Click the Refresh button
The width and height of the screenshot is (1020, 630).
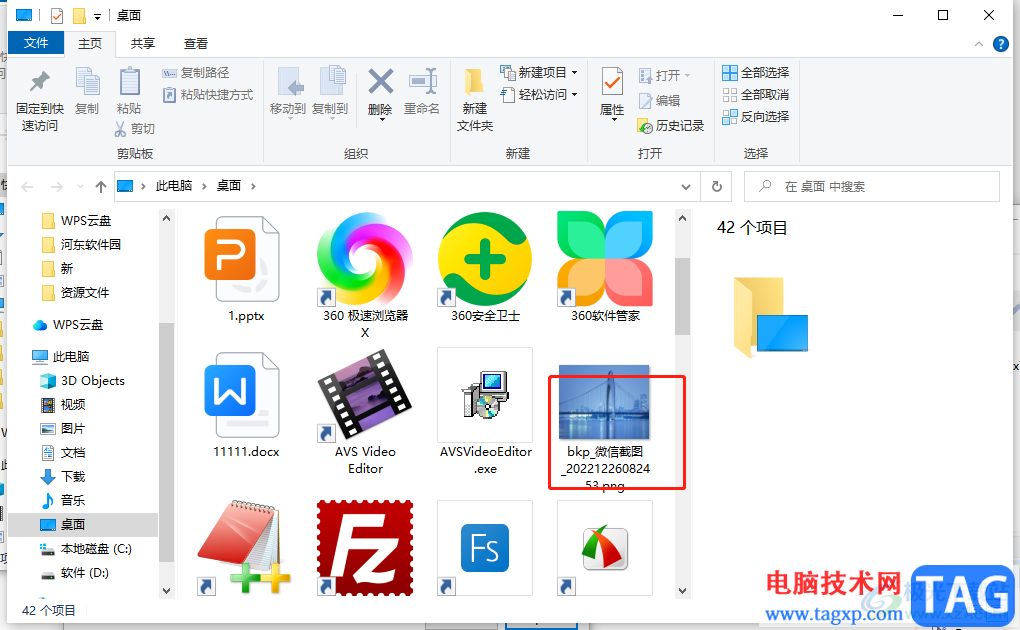(717, 187)
